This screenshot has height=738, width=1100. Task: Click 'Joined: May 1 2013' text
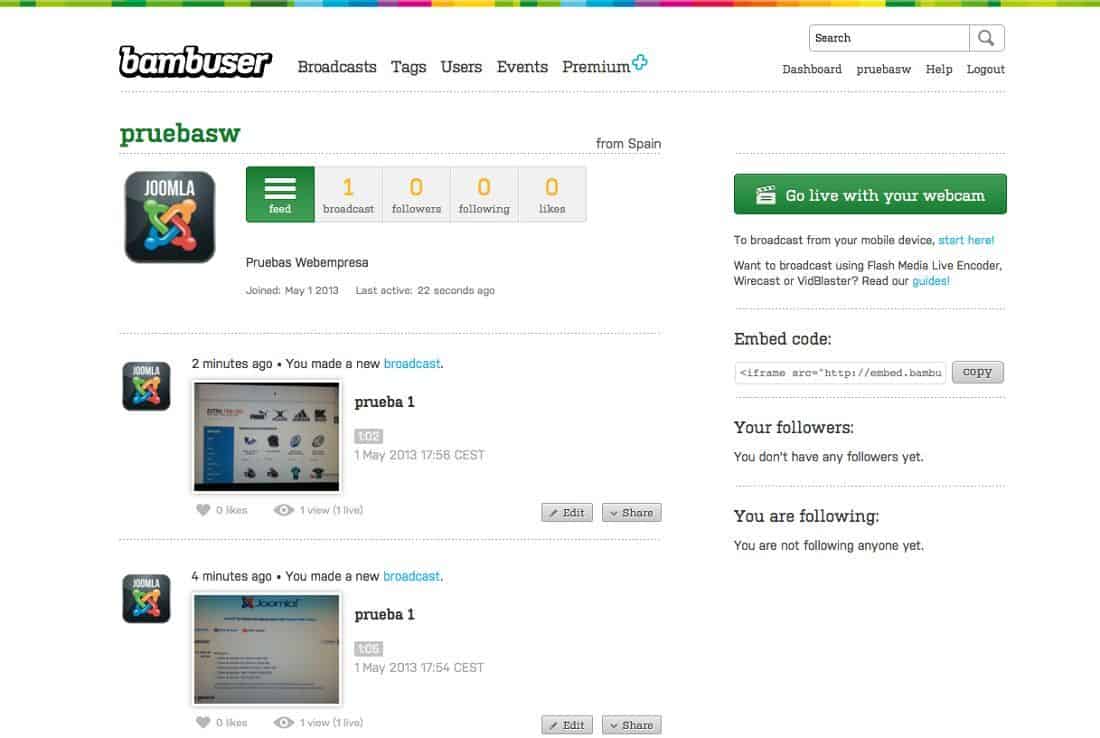coord(292,290)
